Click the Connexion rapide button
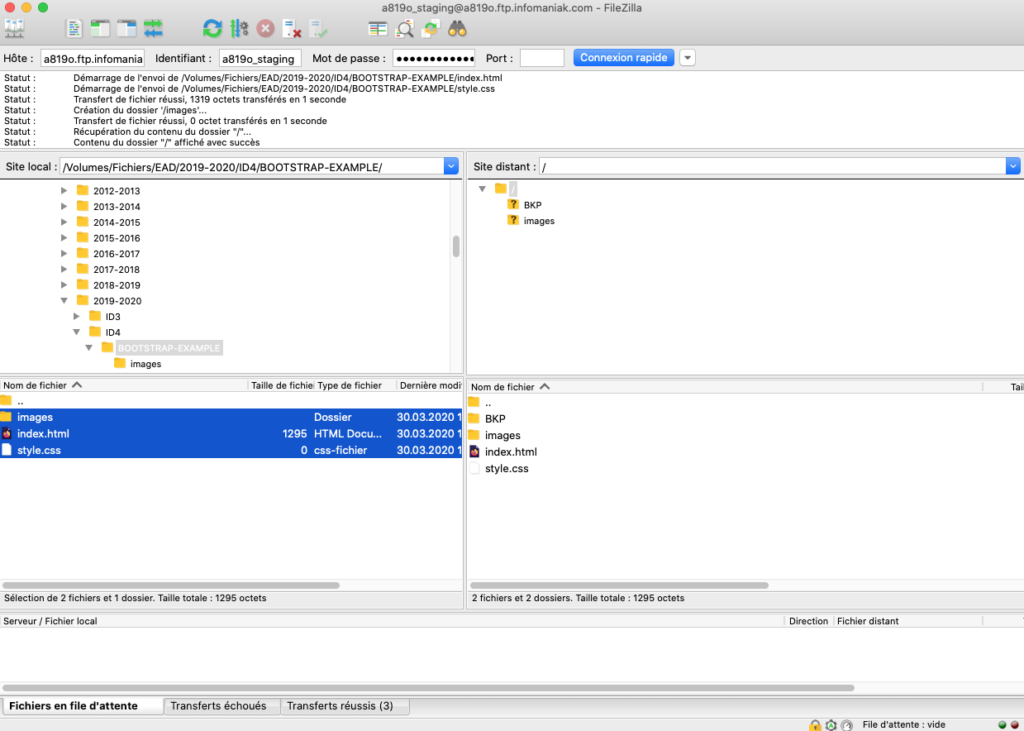 (623, 58)
